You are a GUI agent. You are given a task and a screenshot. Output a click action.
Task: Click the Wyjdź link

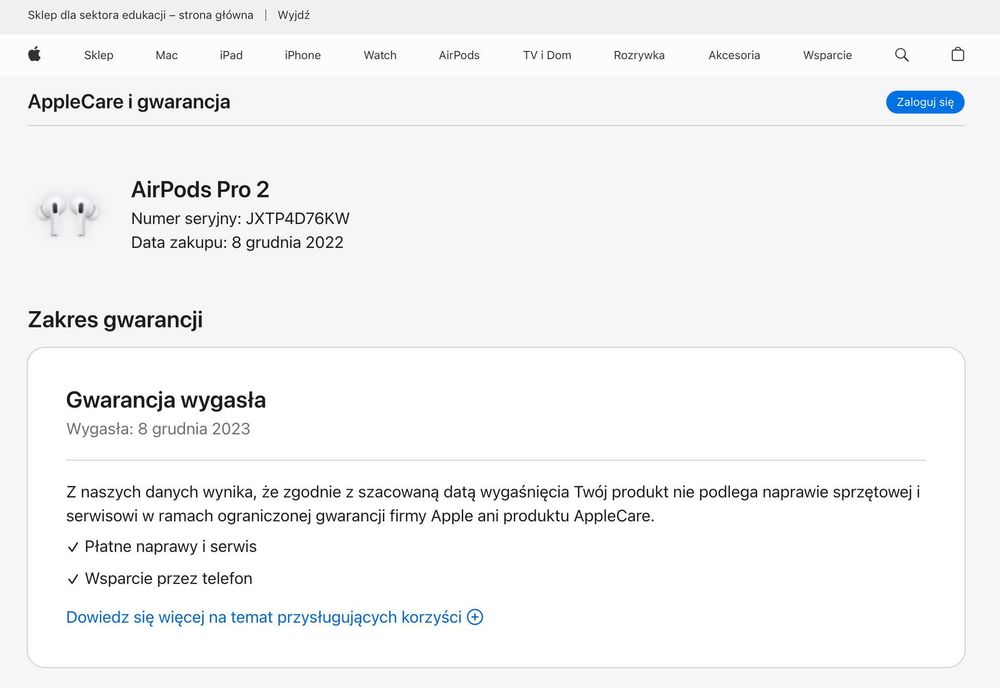[x=294, y=15]
